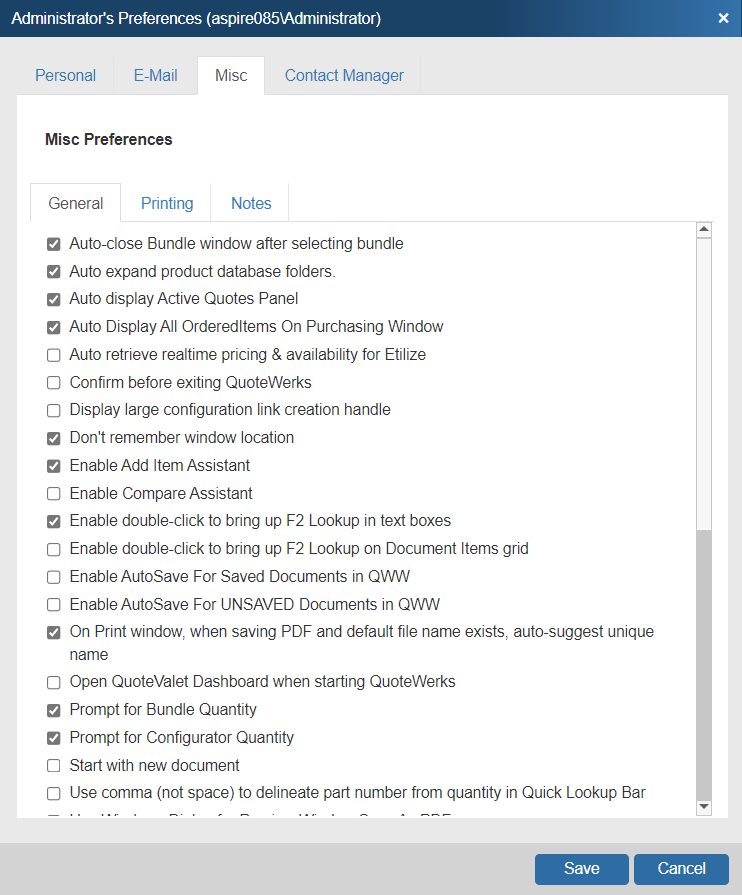Screen dimensions: 742x895
Task: Uncheck Don't remember window location
Action: pyautogui.click(x=54, y=437)
